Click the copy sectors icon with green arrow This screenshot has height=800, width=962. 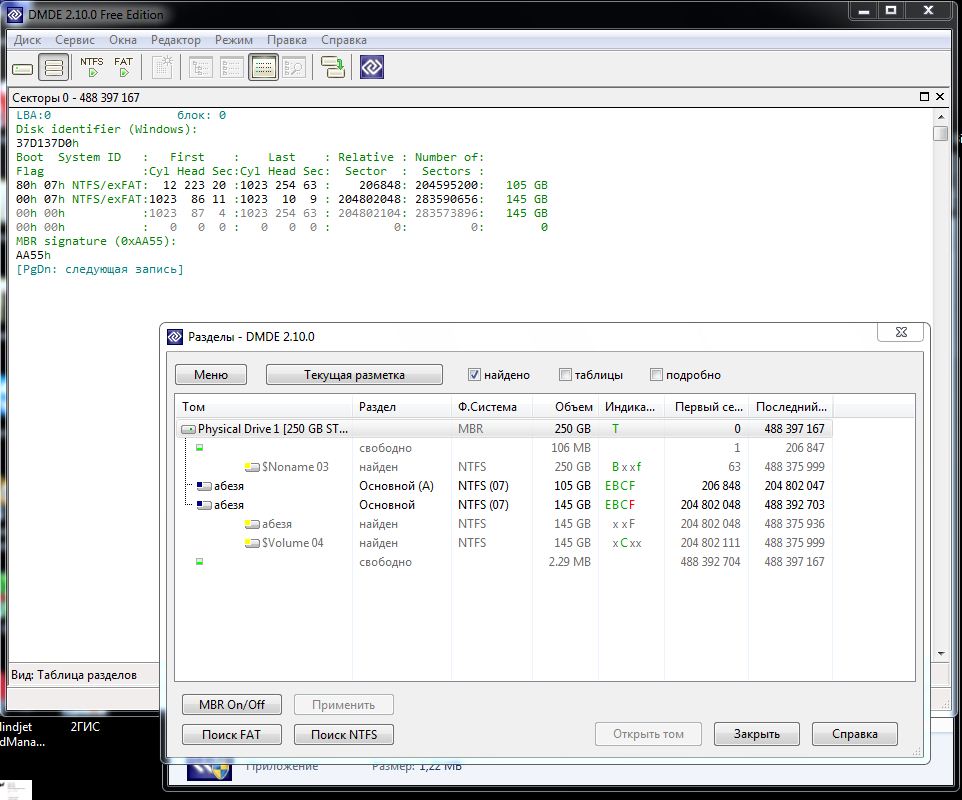[x=333, y=68]
